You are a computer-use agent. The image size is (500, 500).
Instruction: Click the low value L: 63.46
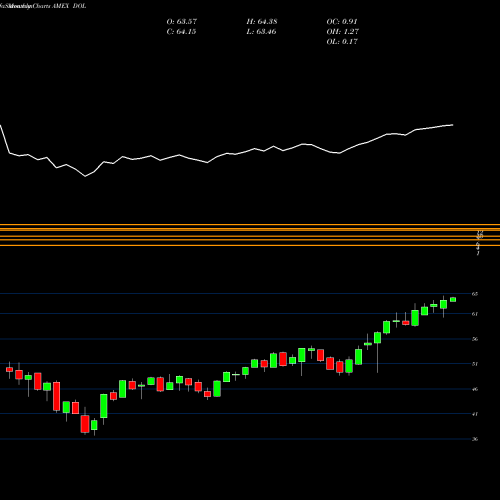(262, 32)
